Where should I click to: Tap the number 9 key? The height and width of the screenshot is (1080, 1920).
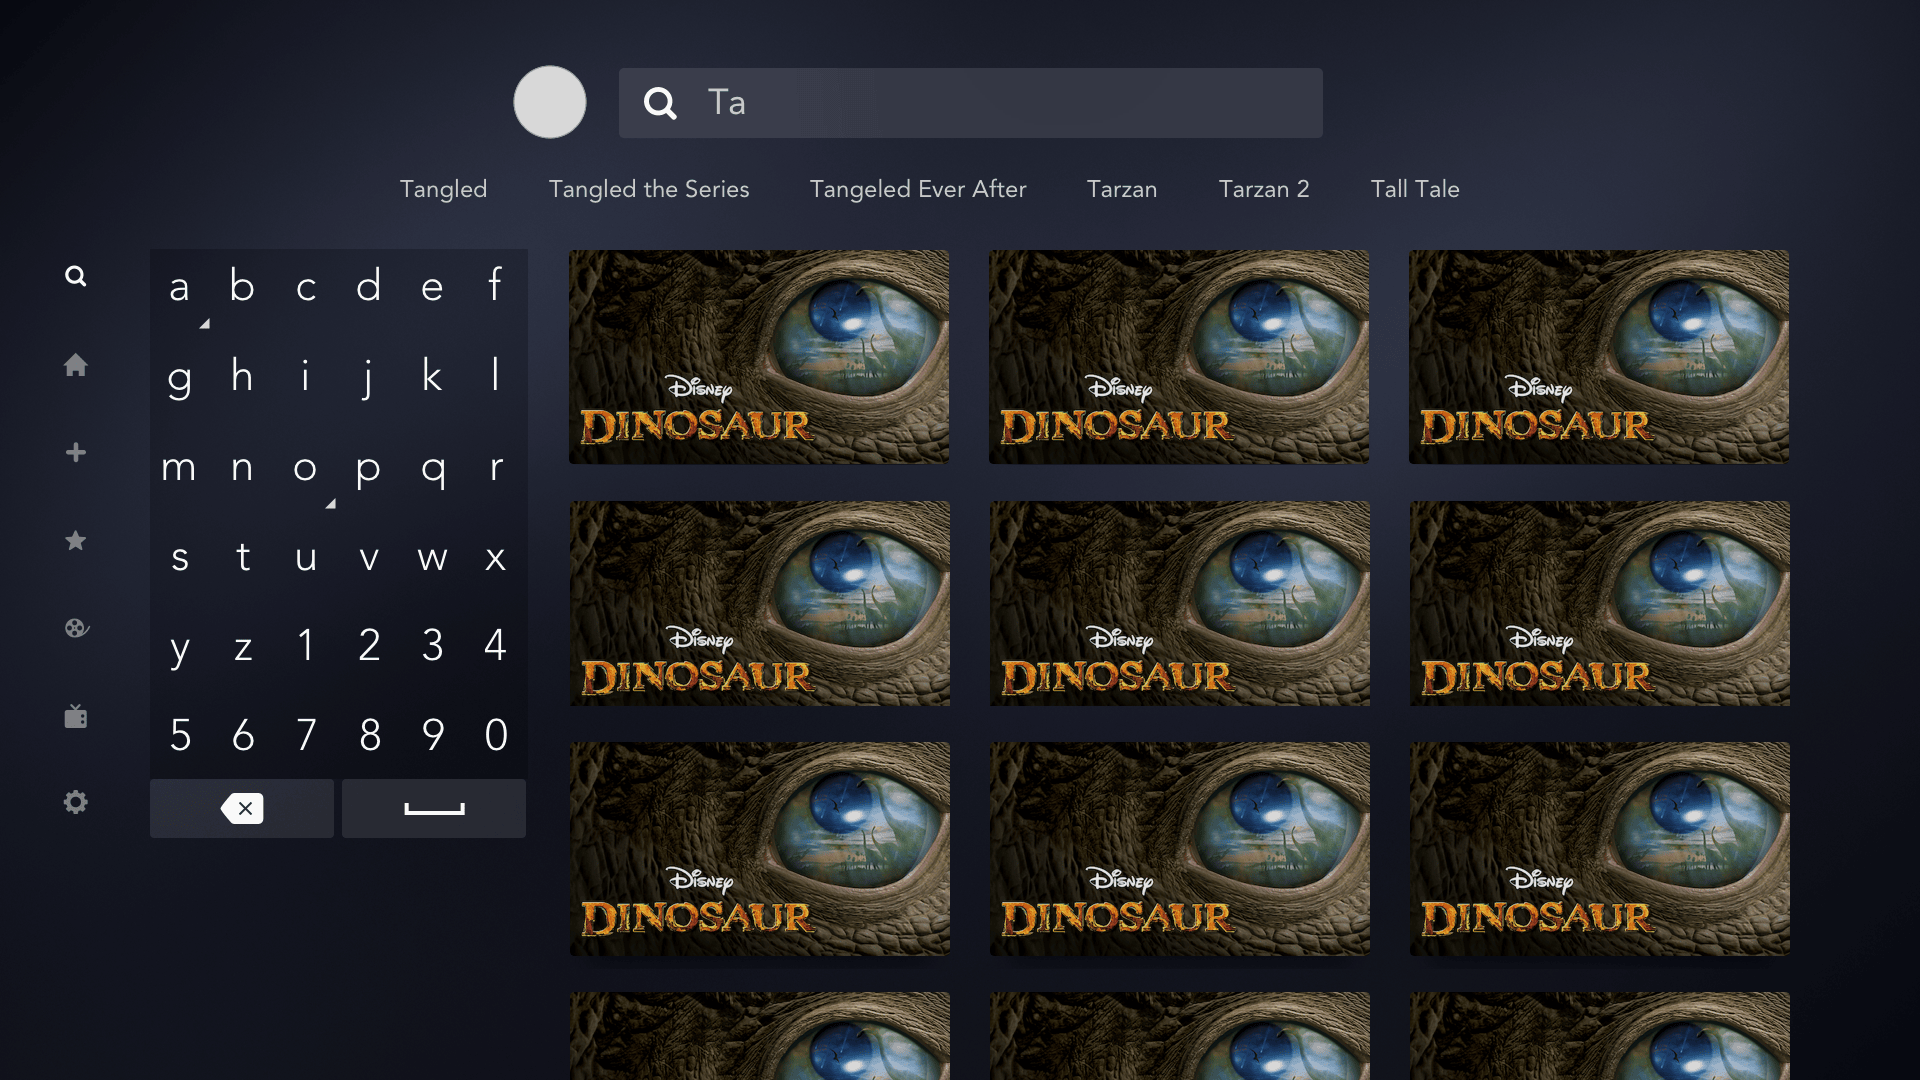point(432,735)
